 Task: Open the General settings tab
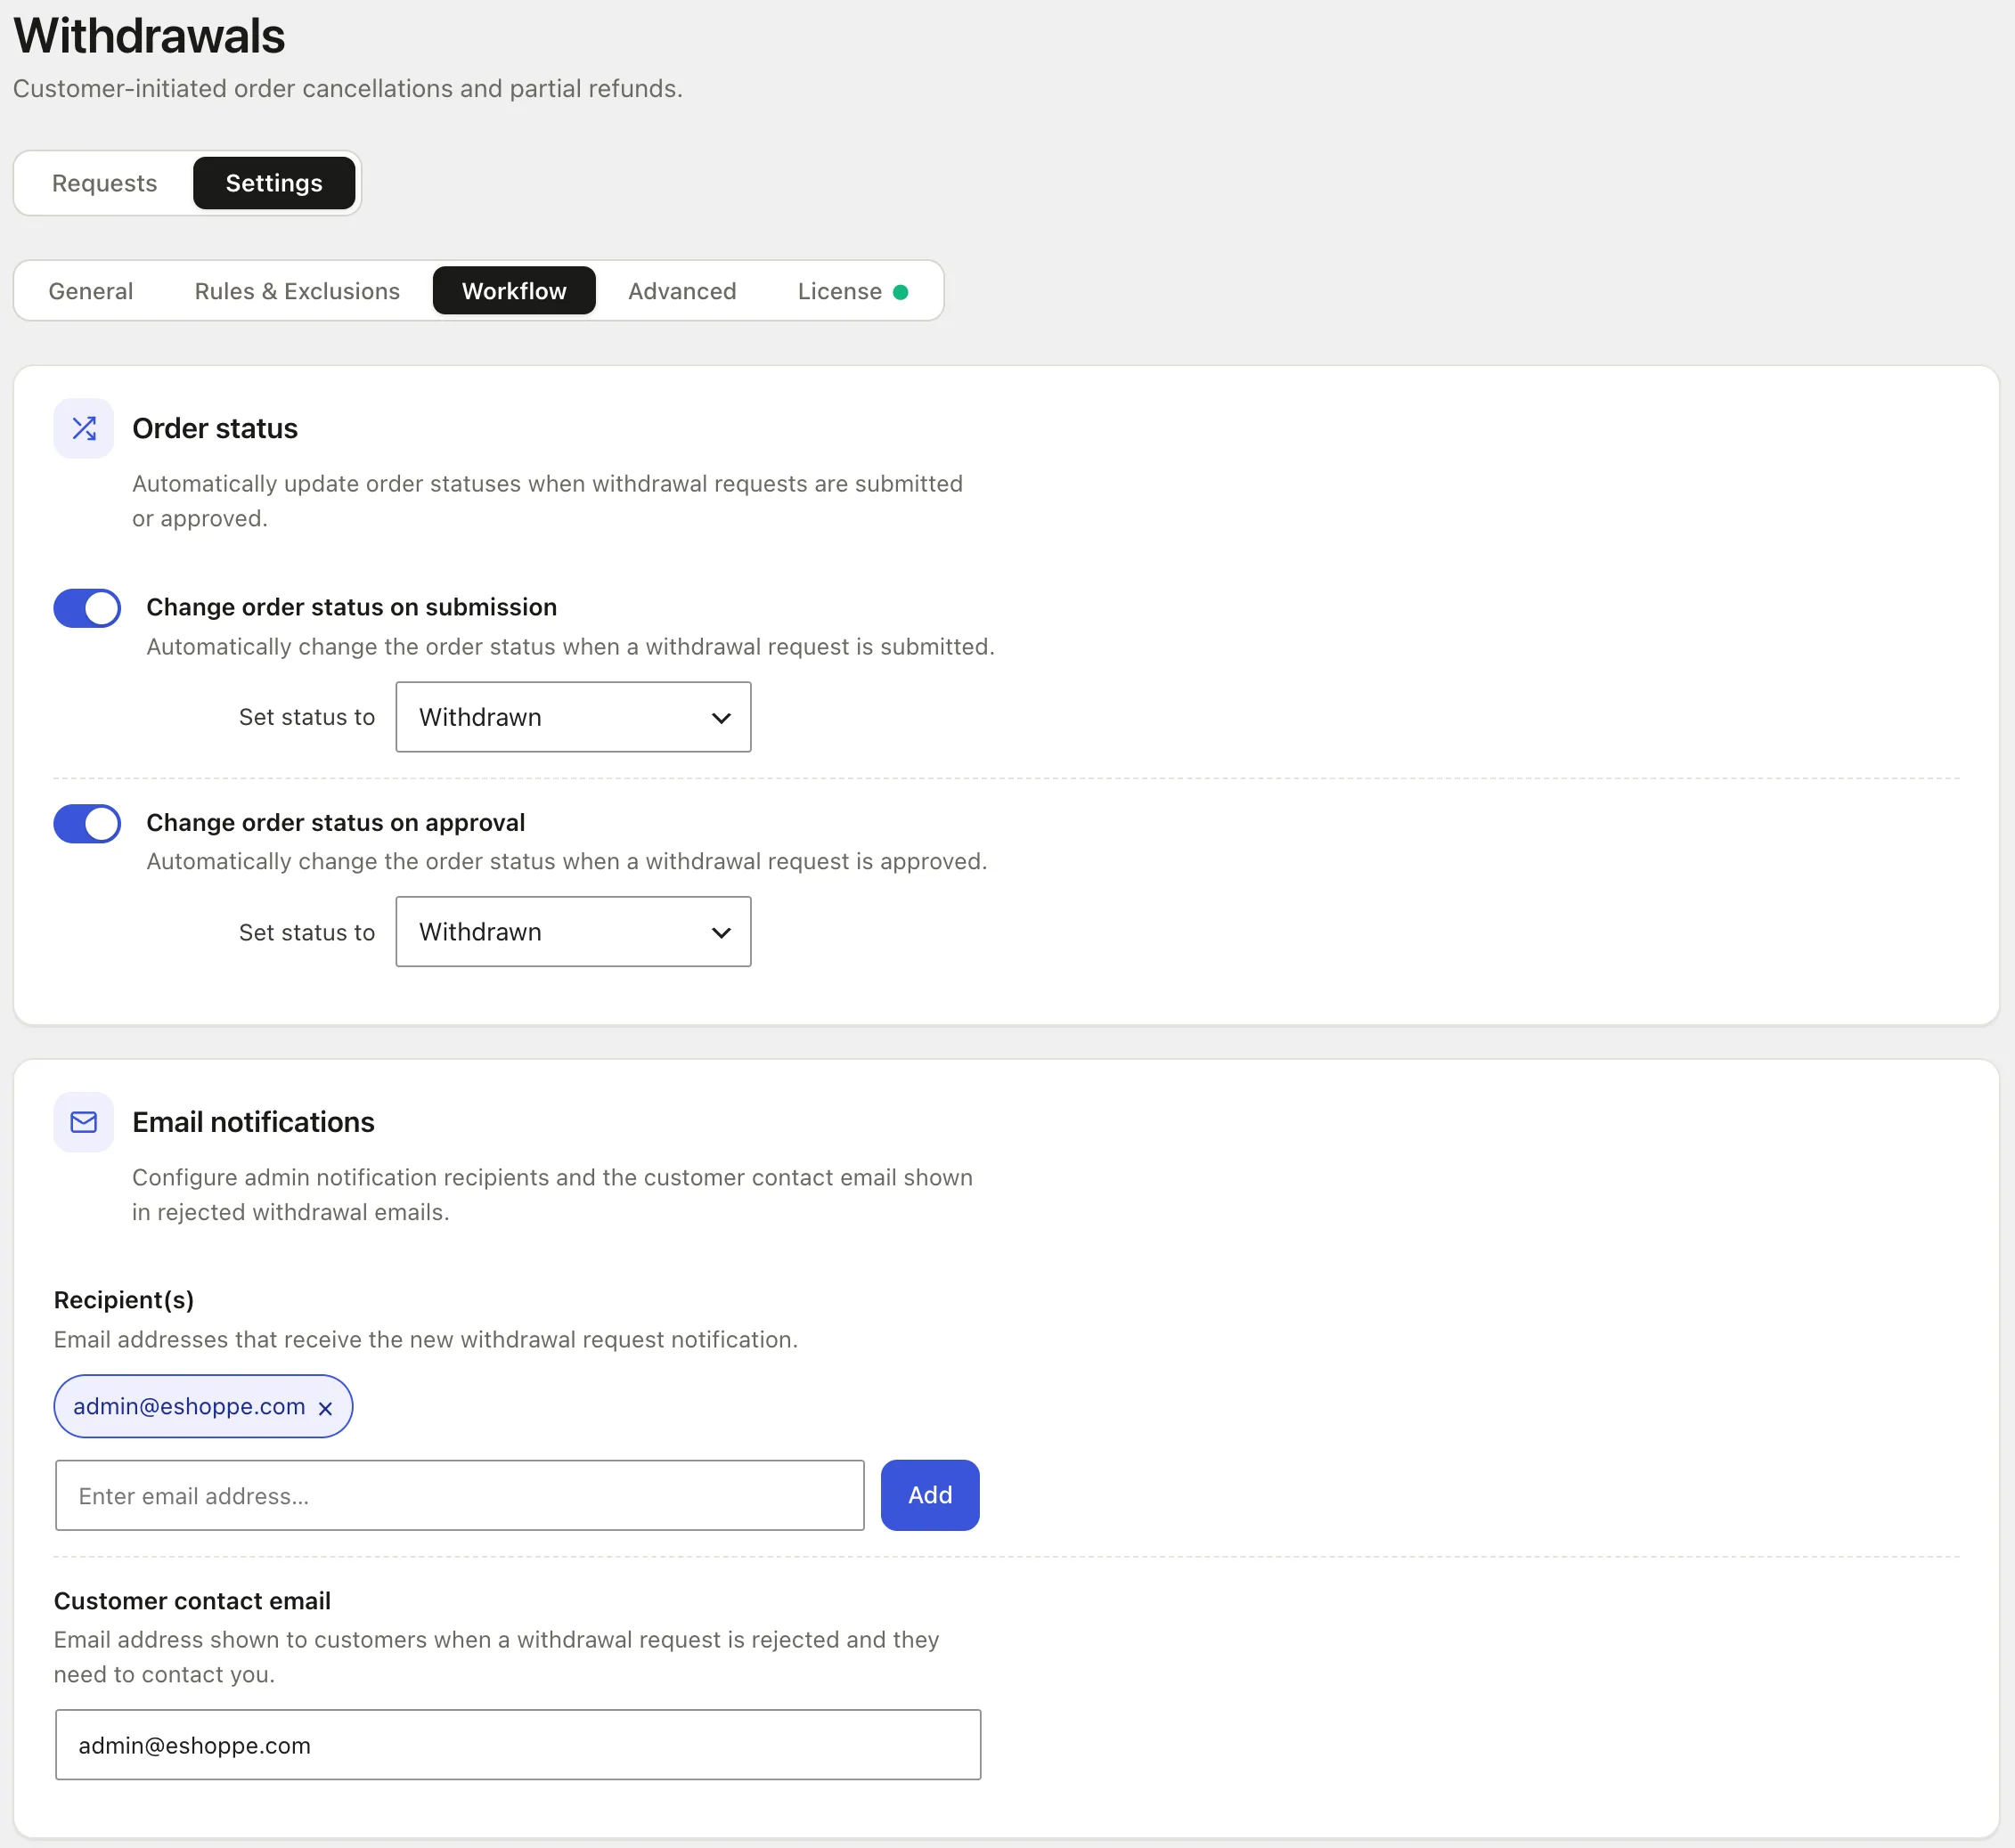[90, 291]
